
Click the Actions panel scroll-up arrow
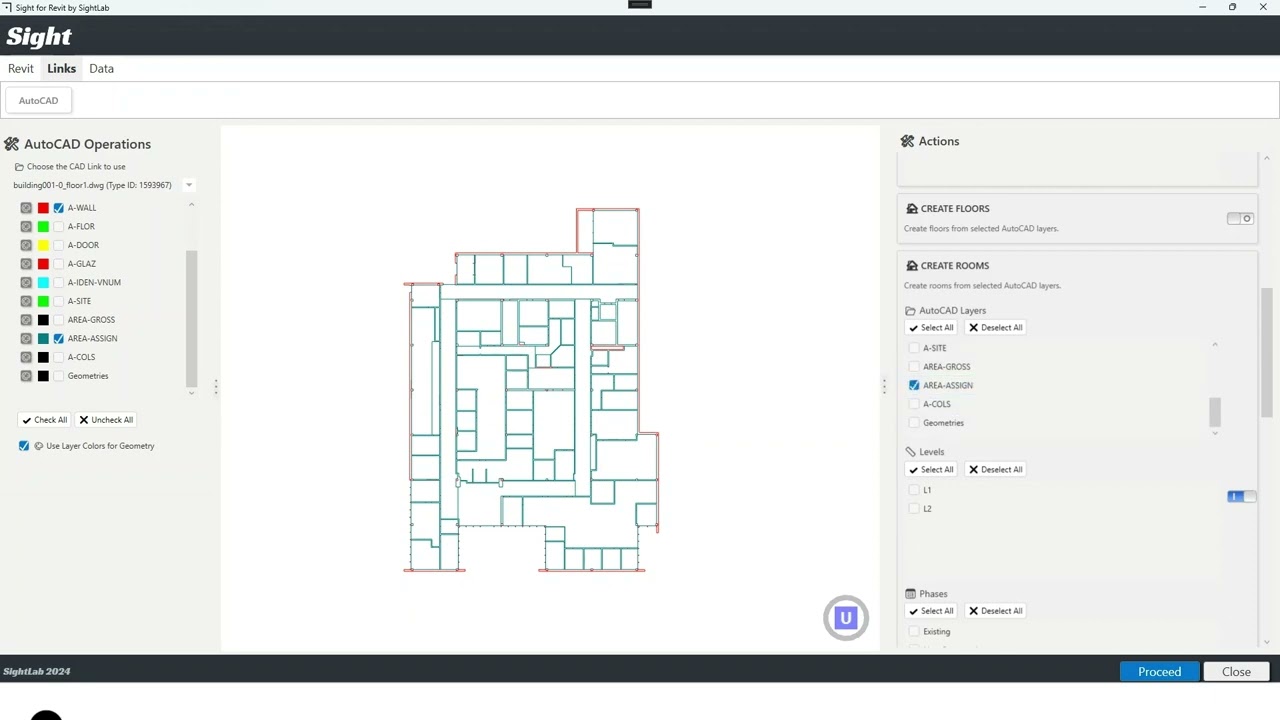pos(1267,159)
